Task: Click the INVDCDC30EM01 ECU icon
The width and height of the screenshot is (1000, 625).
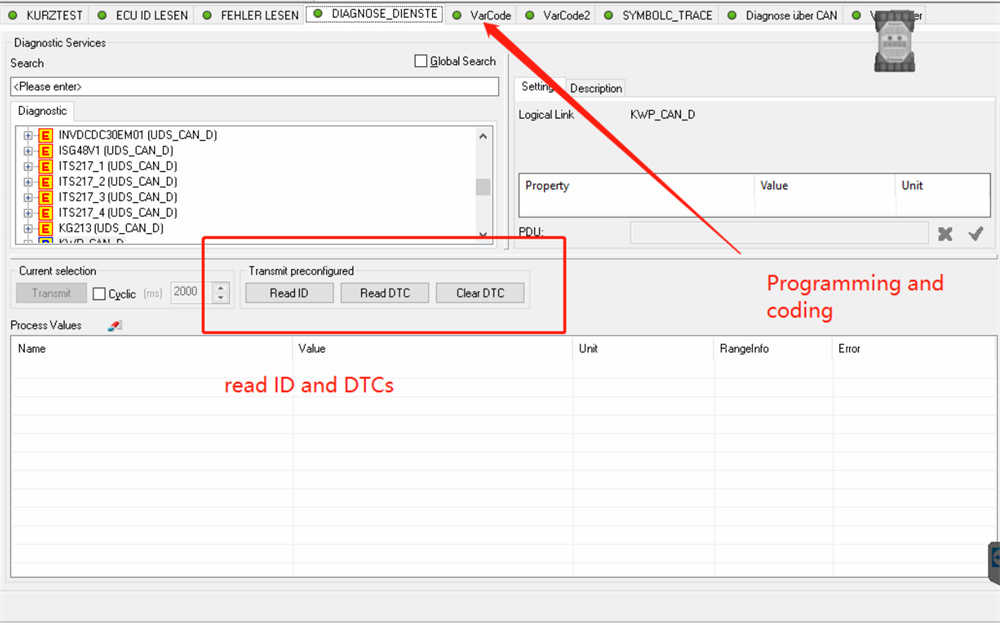Action: 45,135
